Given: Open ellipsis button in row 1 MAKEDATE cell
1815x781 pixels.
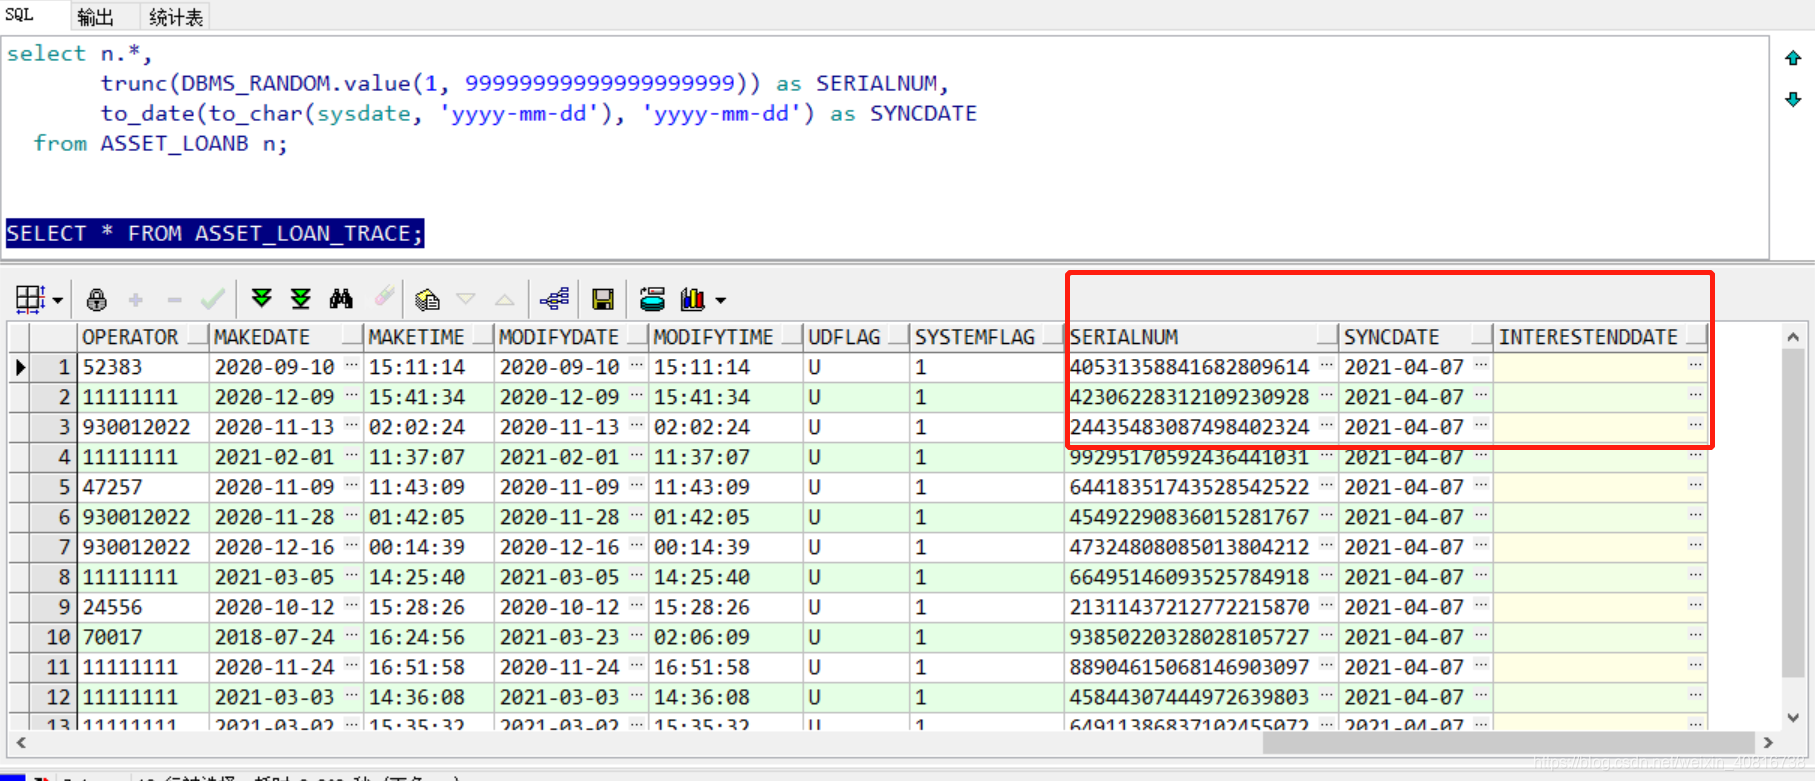Looking at the screenshot, I should tap(352, 365).
